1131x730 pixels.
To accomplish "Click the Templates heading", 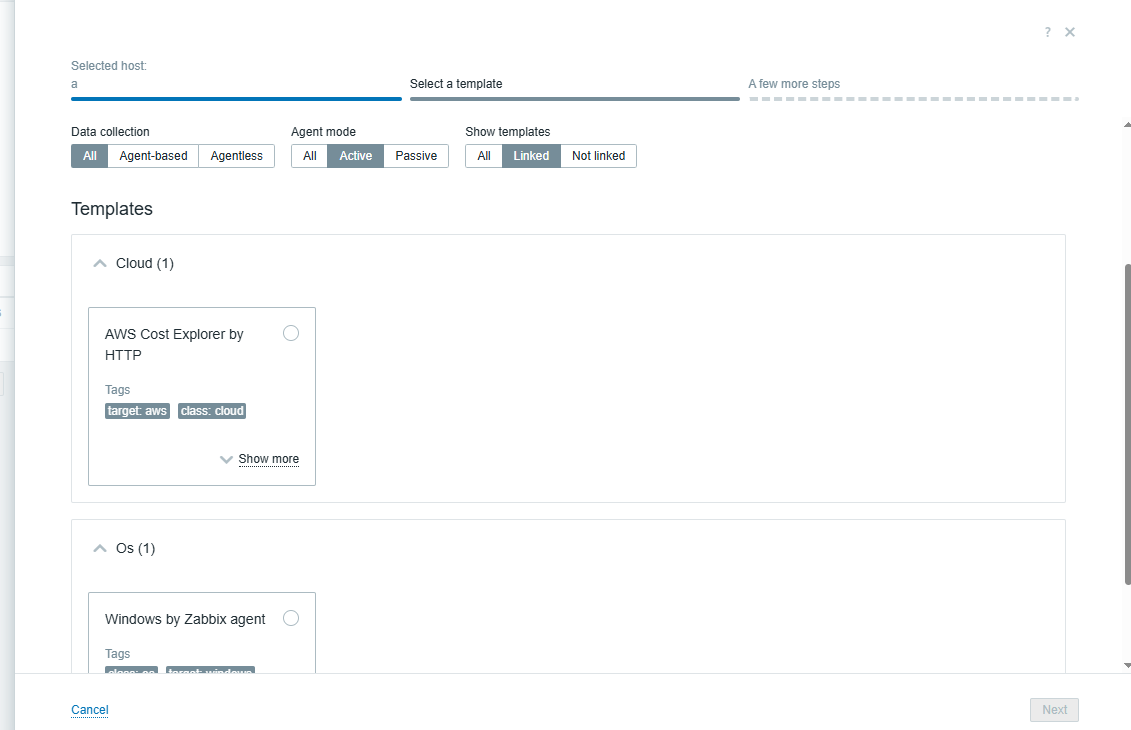I will tap(112, 208).
